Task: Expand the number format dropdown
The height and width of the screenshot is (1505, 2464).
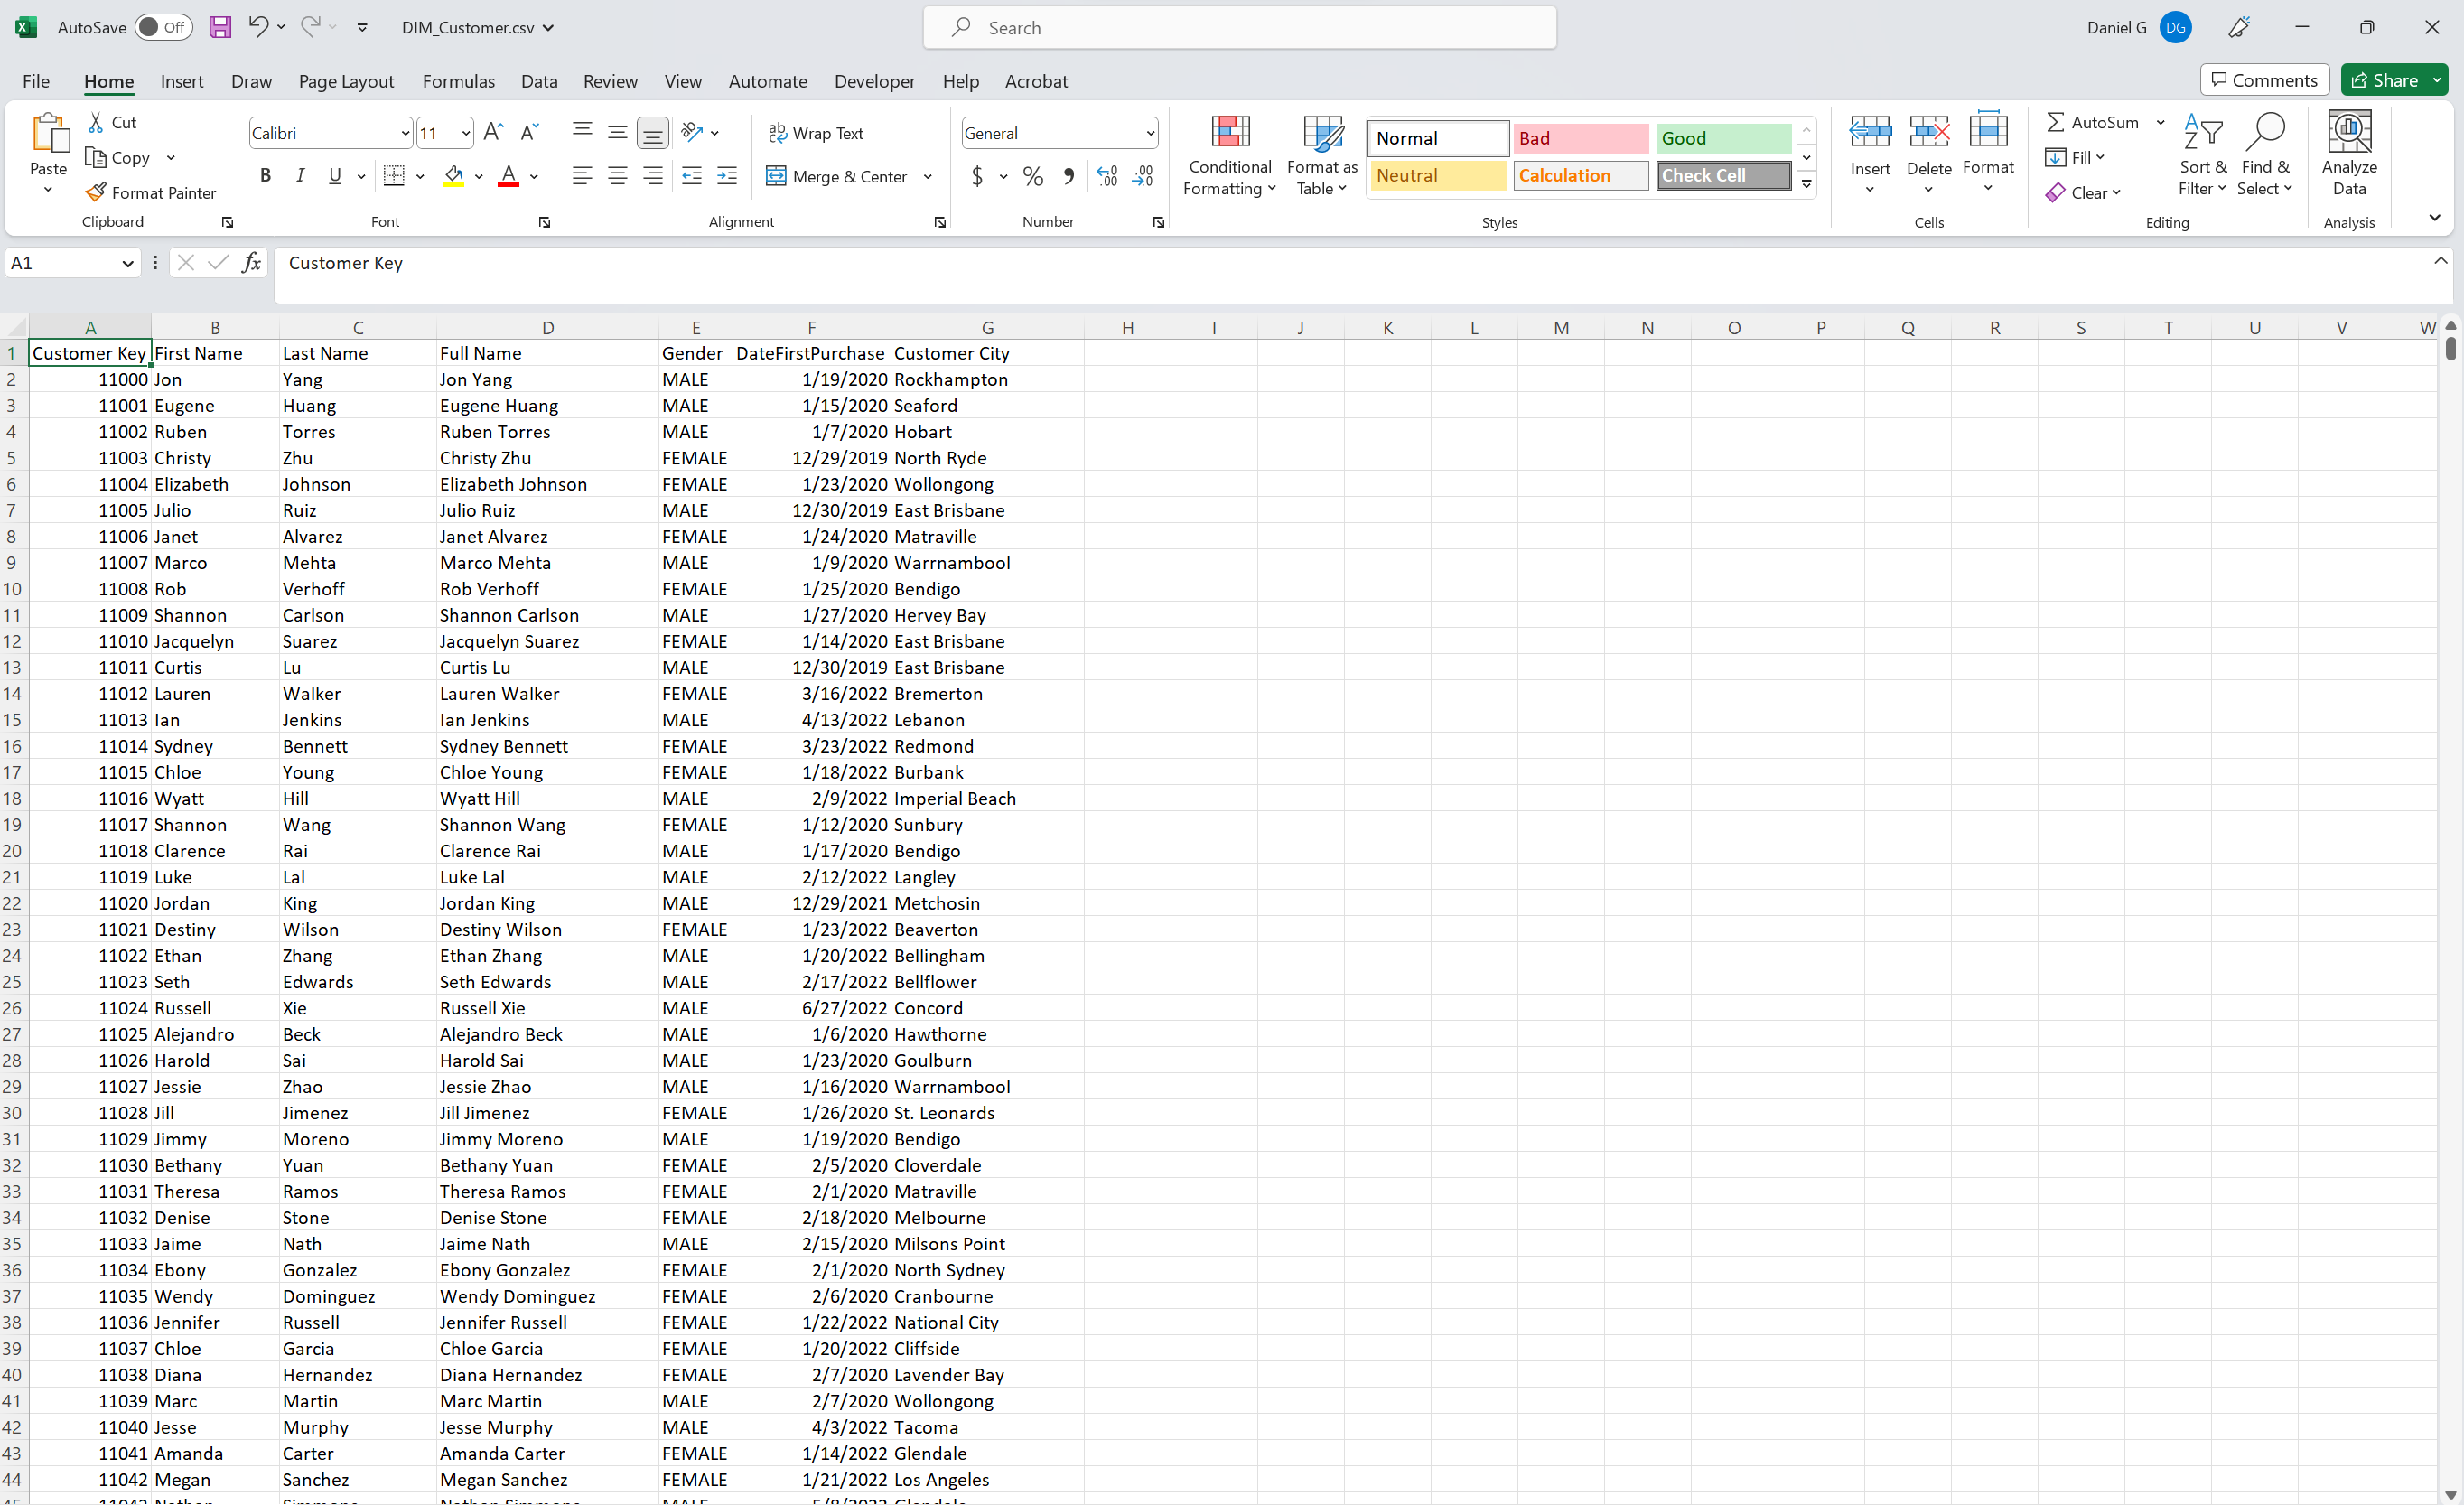Action: (1150, 133)
